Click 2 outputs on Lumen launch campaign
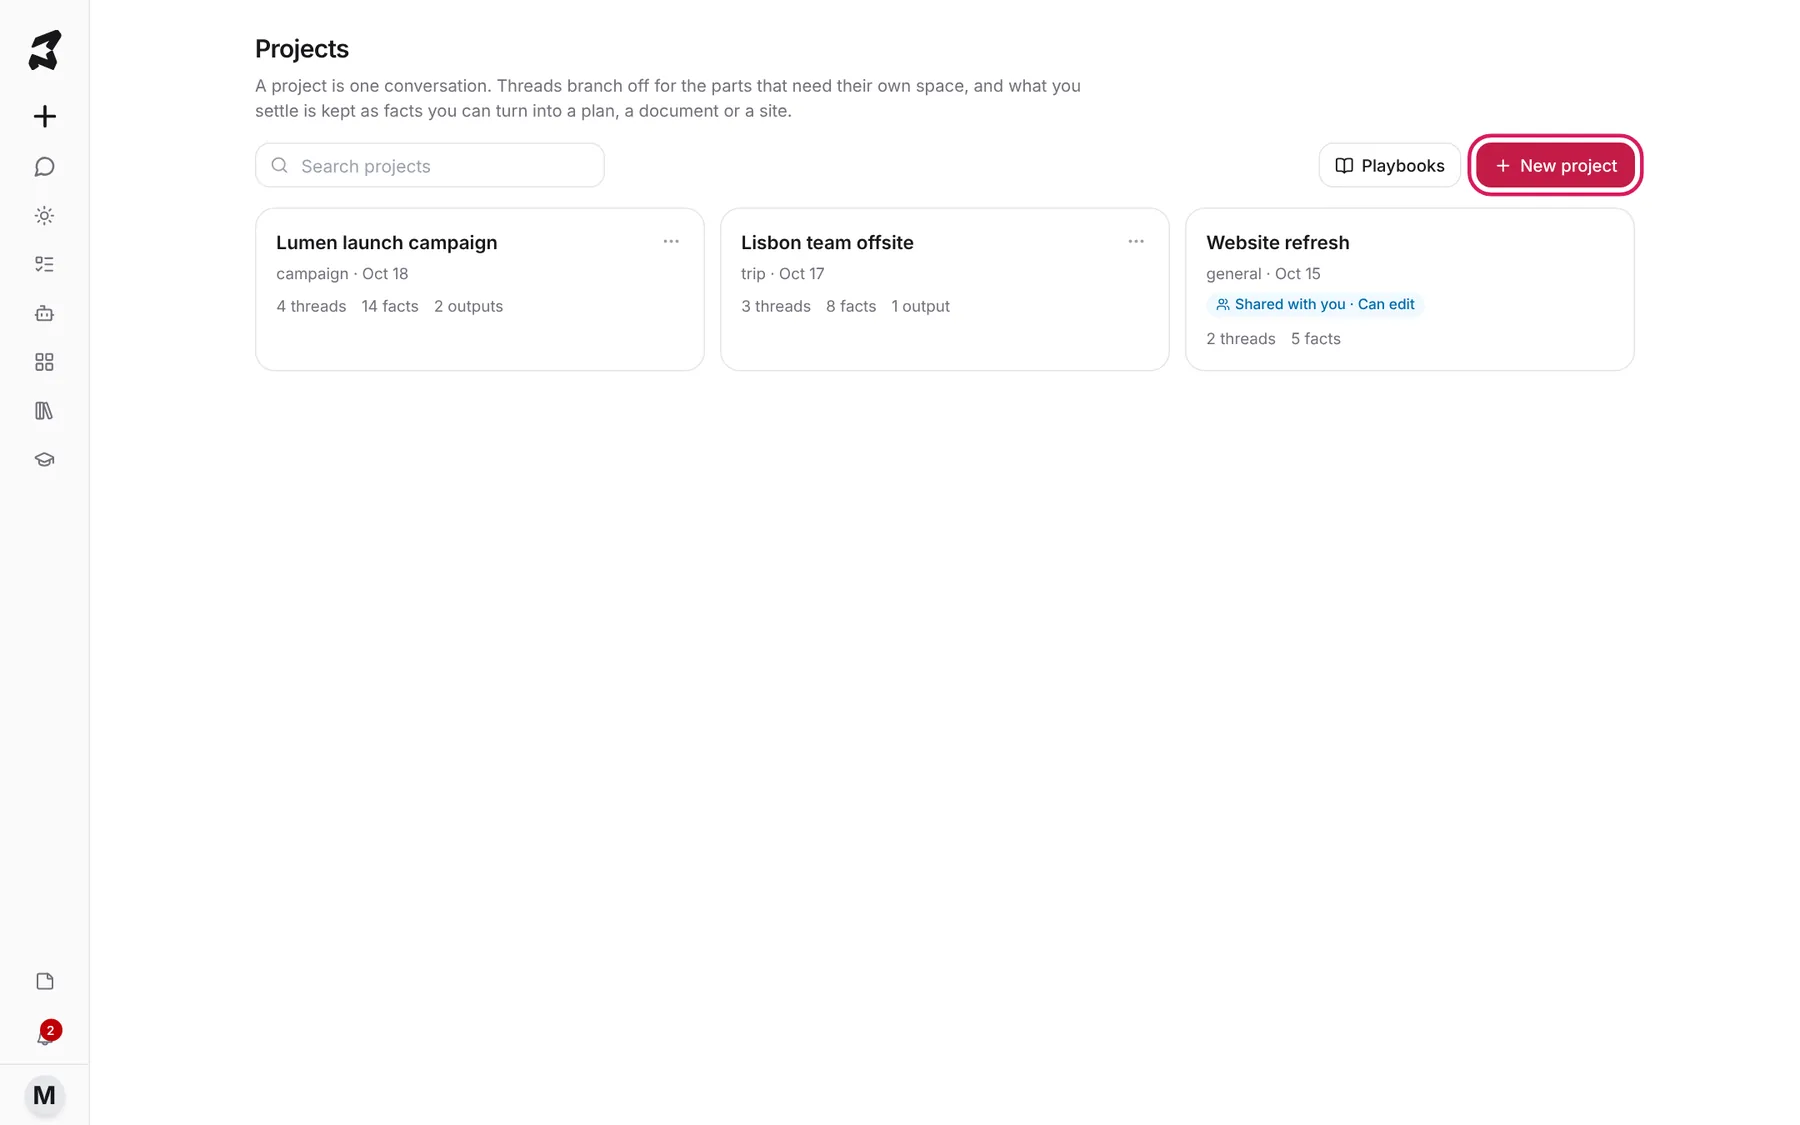The height and width of the screenshot is (1125, 1800). click(x=468, y=306)
